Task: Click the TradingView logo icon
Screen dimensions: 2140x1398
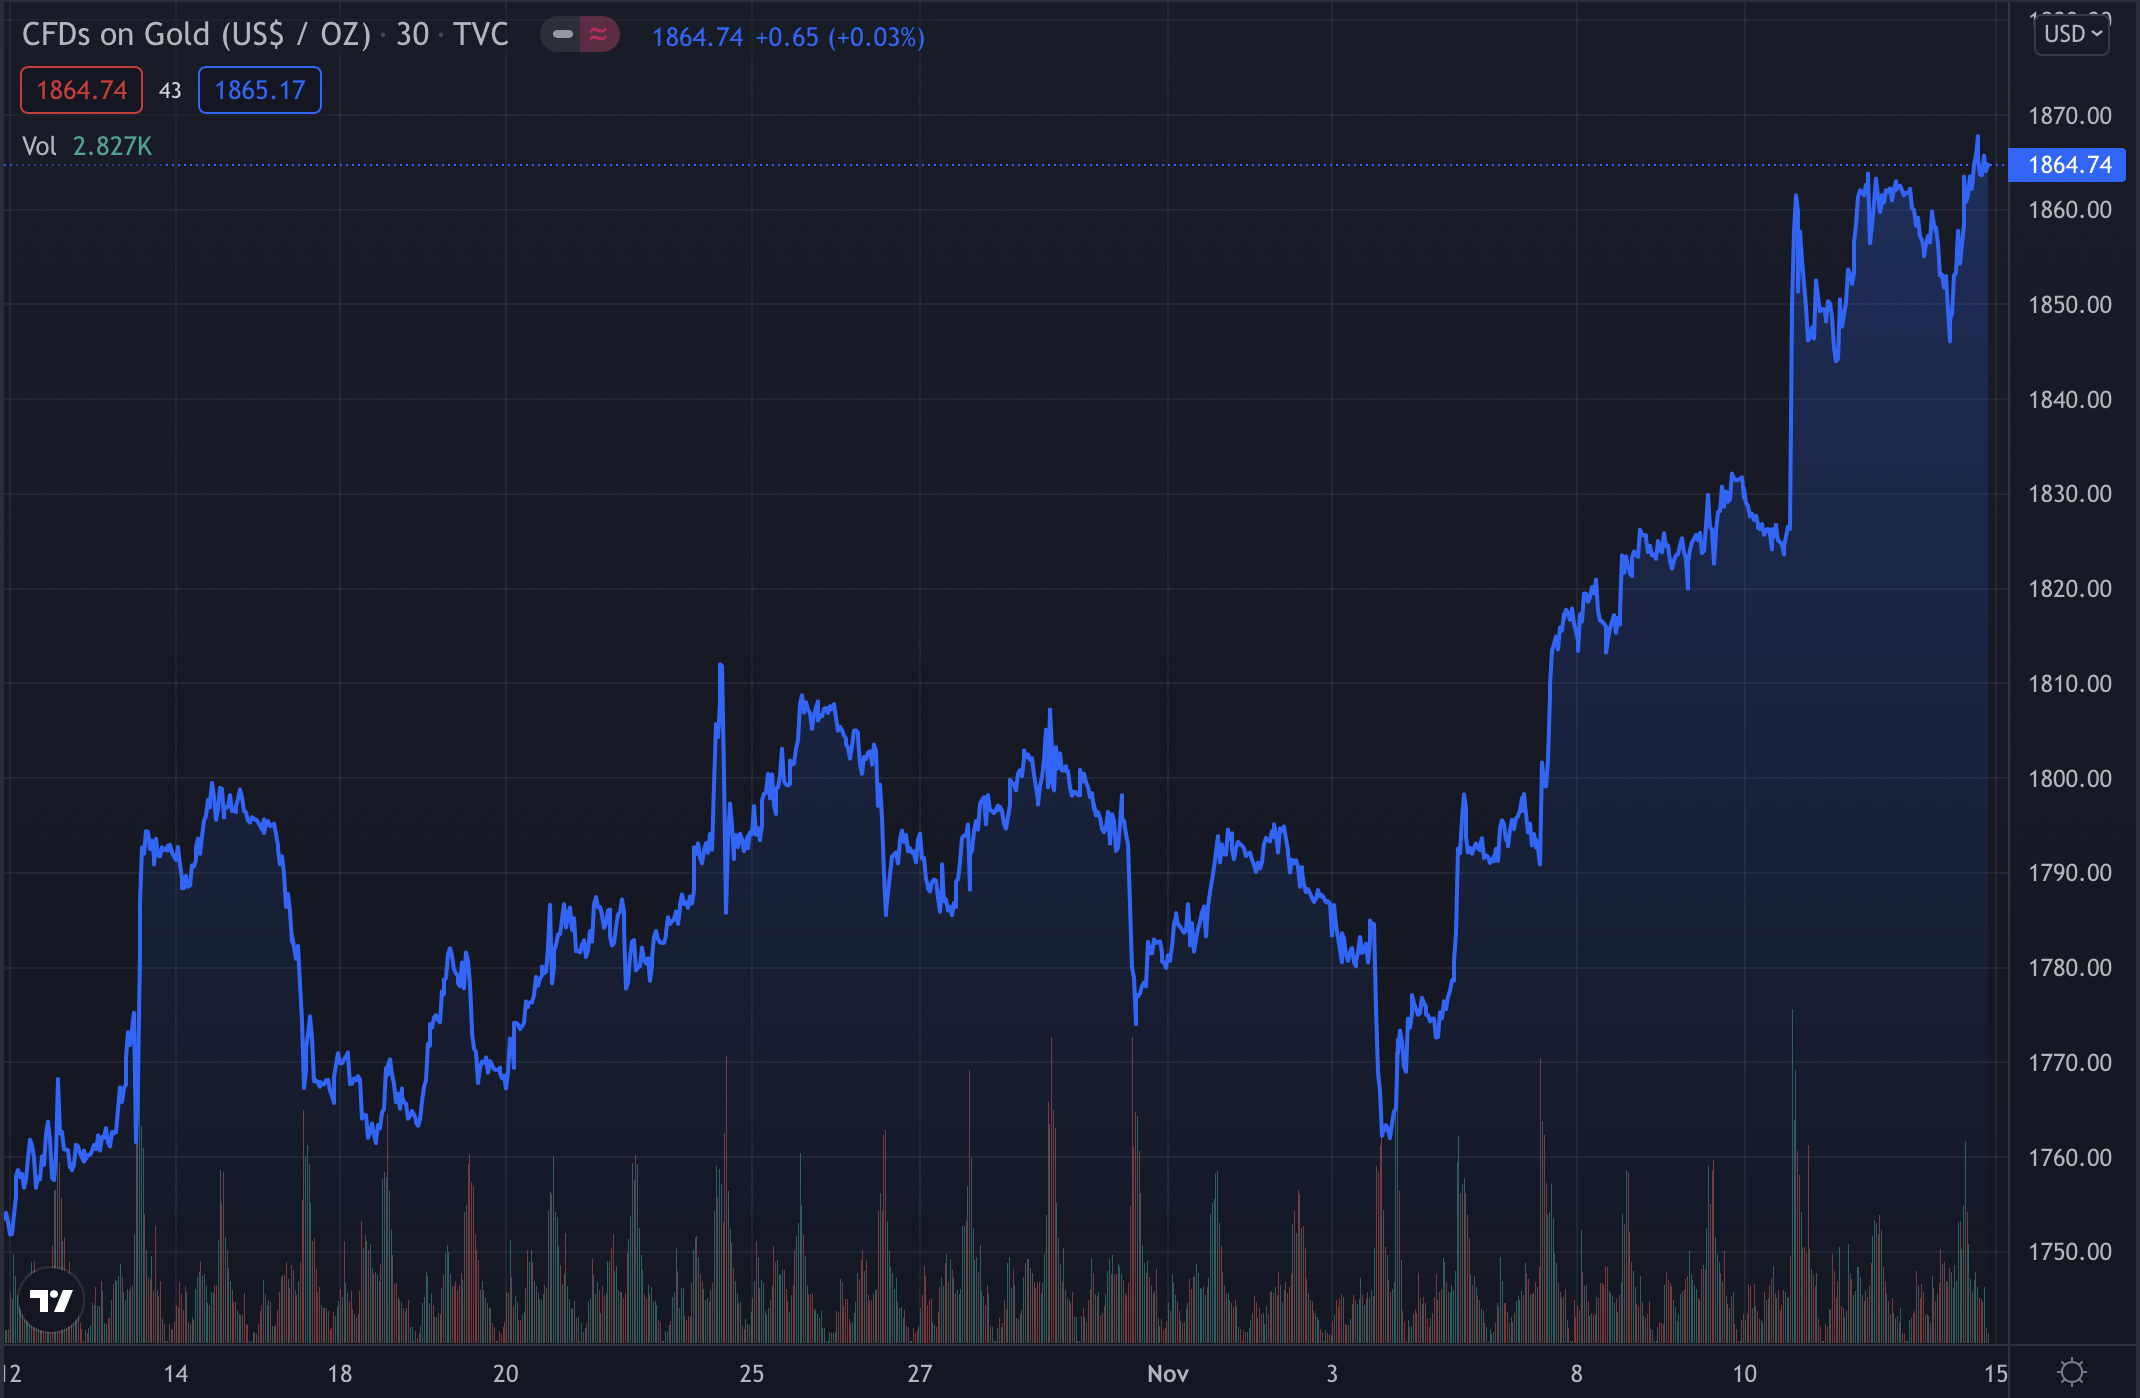Action: click(51, 1300)
